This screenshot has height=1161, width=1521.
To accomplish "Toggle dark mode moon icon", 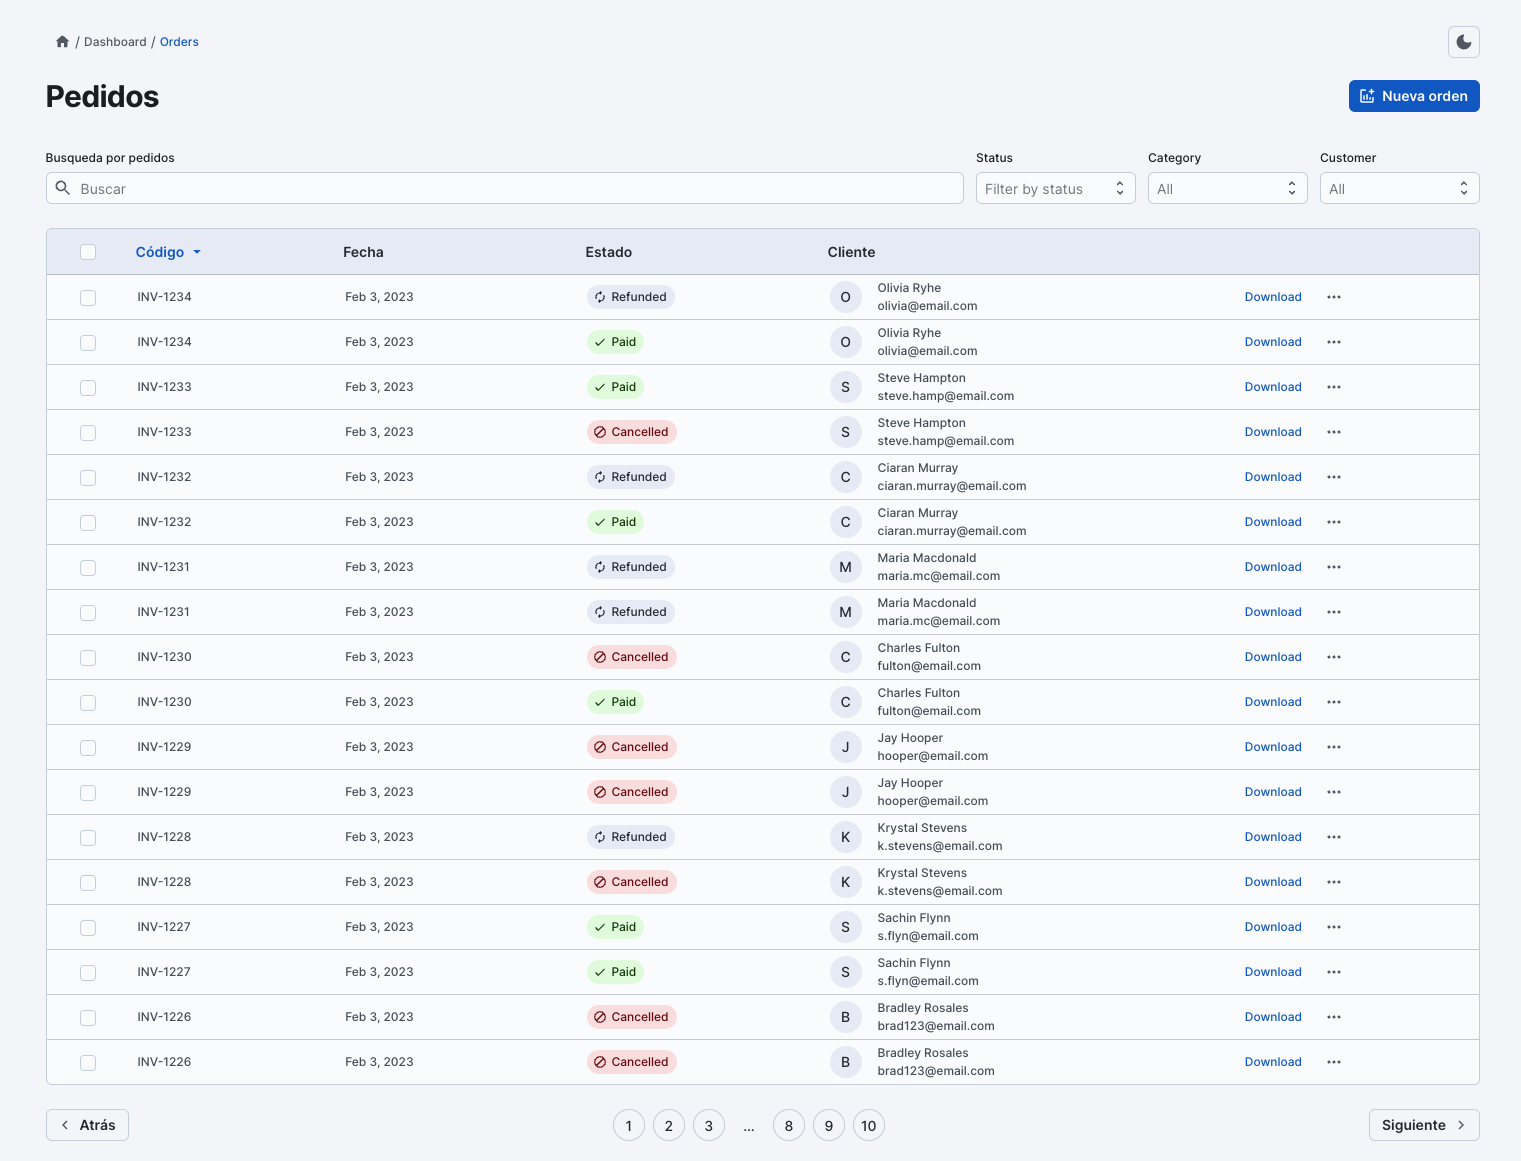I will pos(1463,42).
